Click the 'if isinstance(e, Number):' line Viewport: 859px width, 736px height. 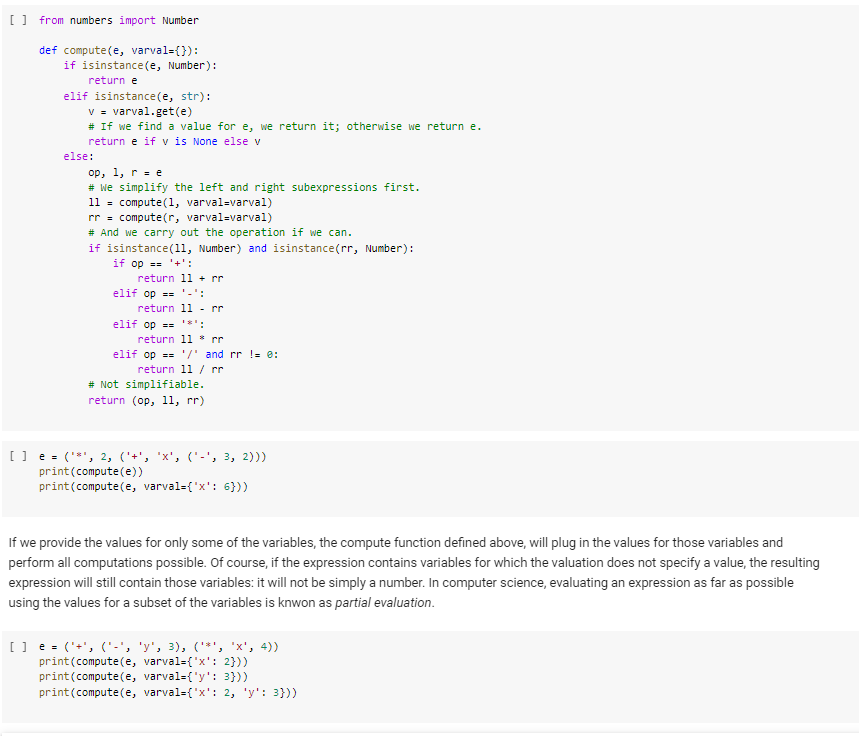point(140,66)
